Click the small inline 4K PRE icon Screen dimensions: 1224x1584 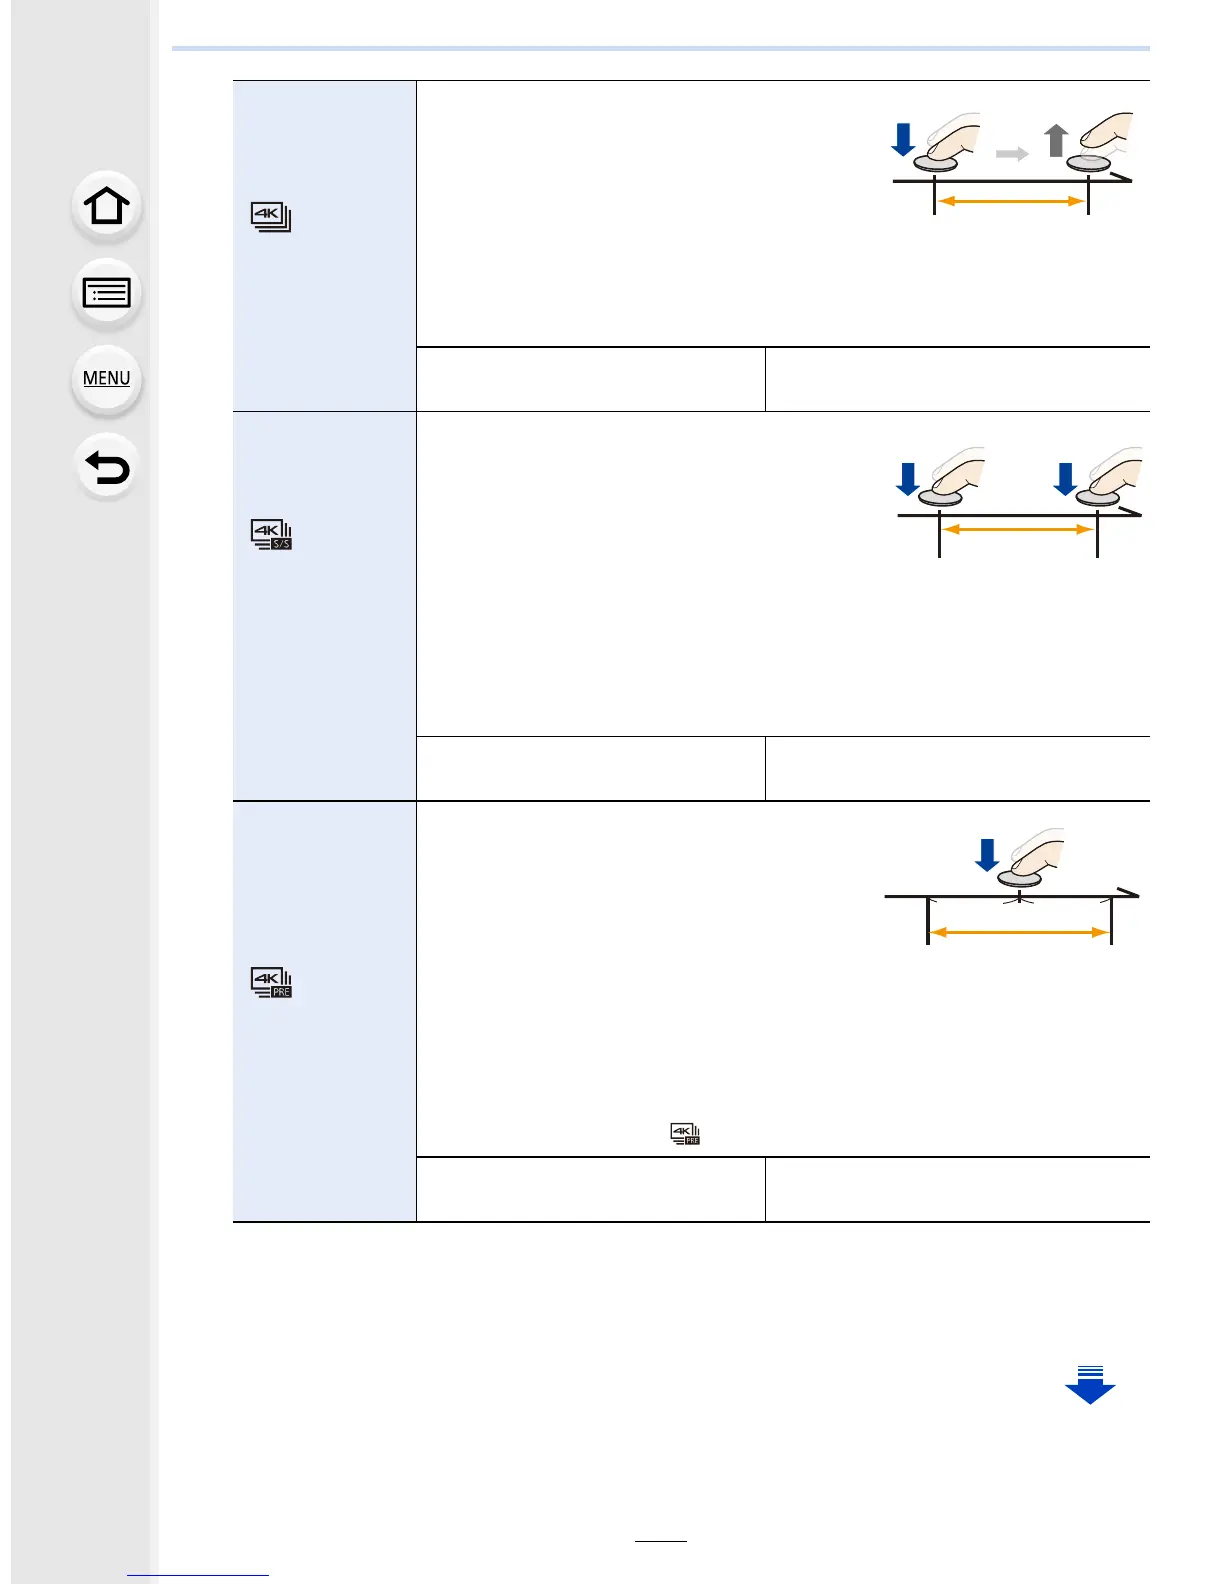click(x=685, y=1134)
